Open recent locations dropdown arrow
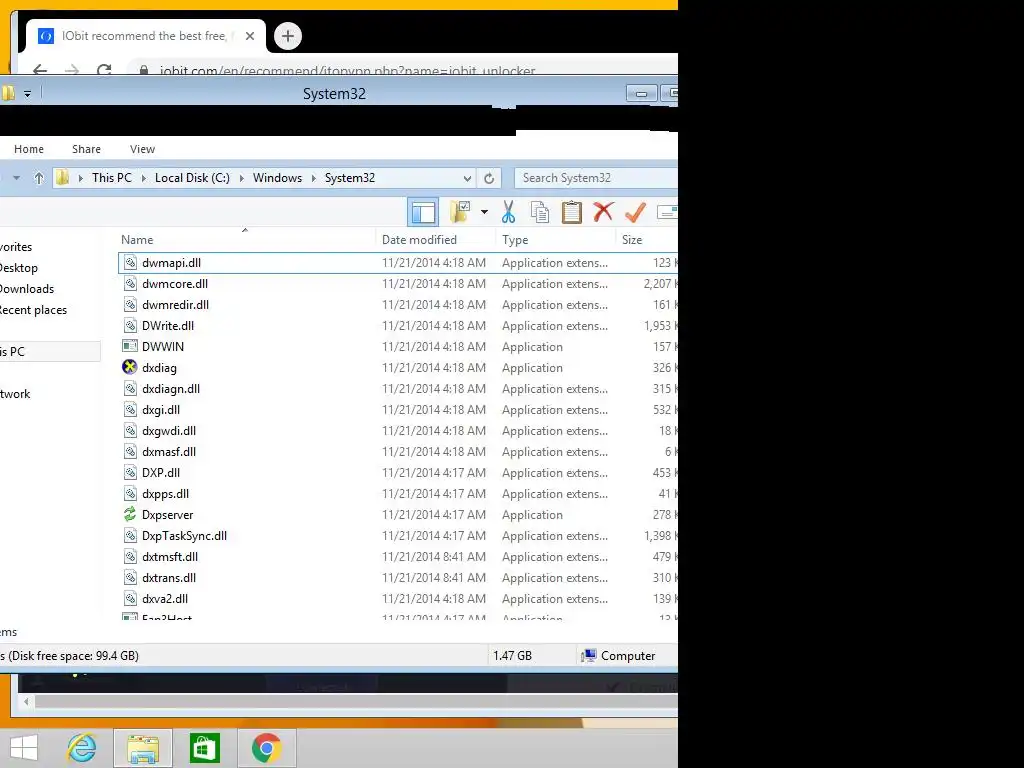This screenshot has width=1024, height=768. coord(16,178)
